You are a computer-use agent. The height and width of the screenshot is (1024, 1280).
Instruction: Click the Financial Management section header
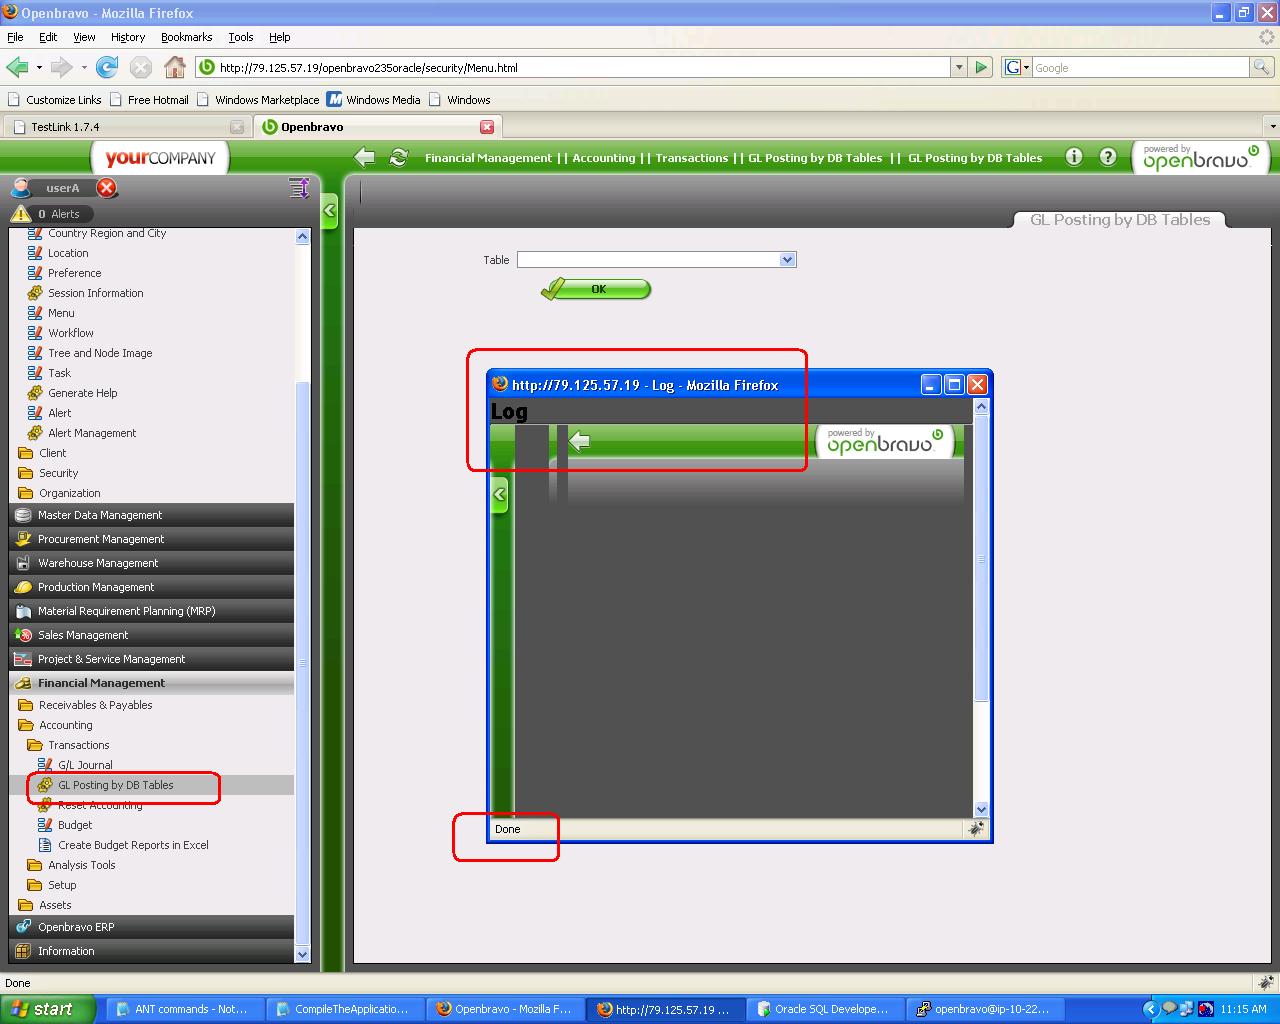pos(152,683)
